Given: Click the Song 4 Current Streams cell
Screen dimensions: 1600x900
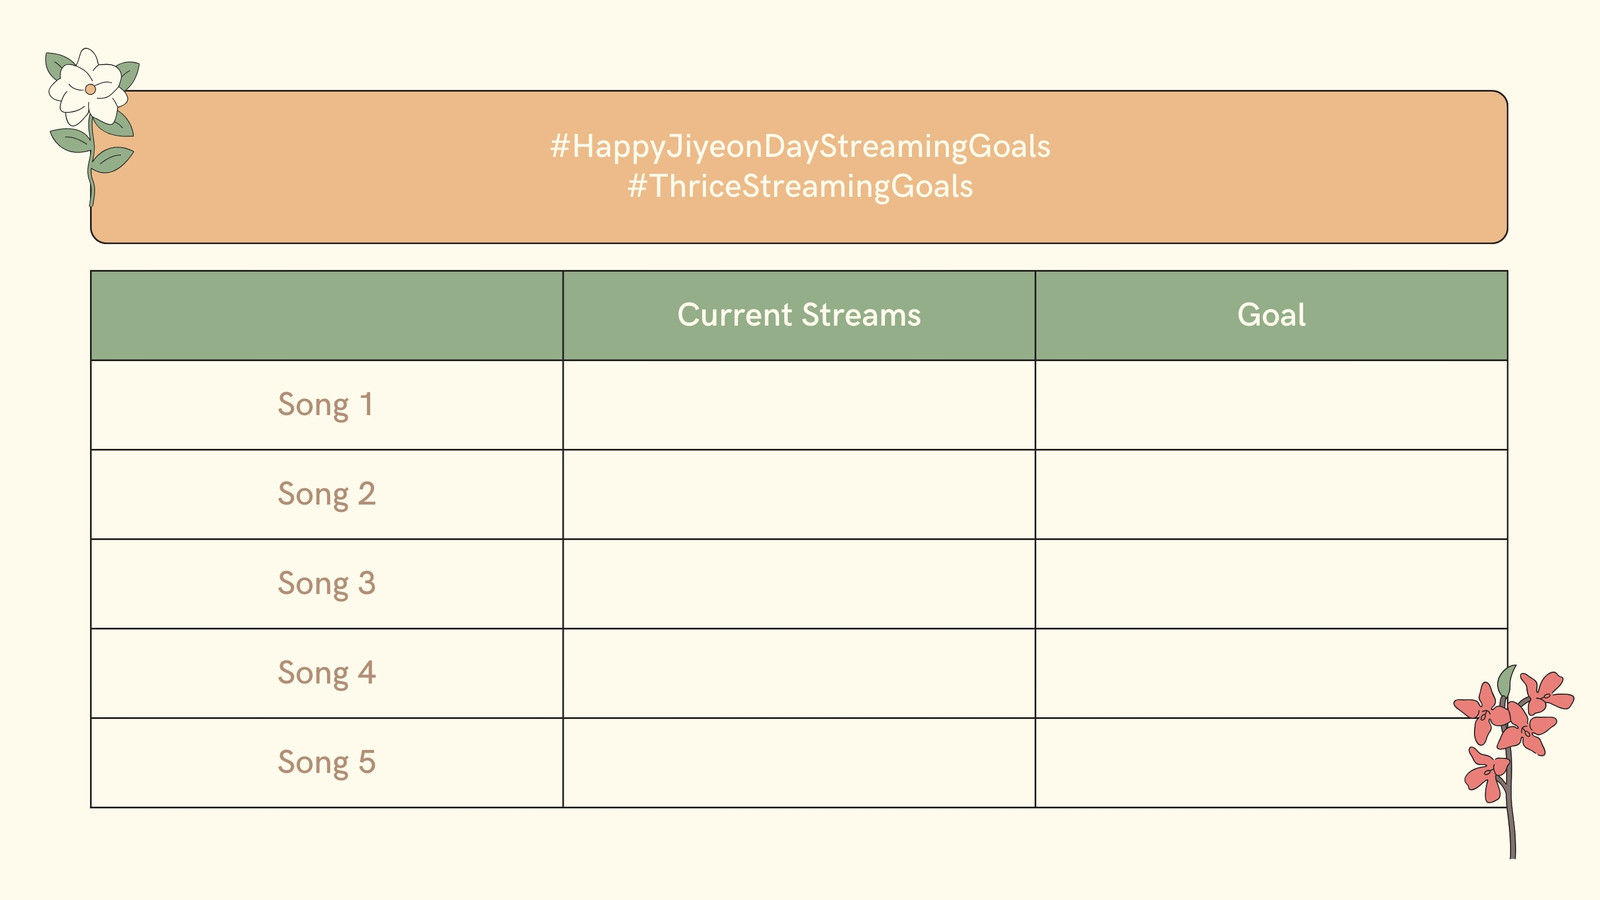Looking at the screenshot, I should point(799,673).
